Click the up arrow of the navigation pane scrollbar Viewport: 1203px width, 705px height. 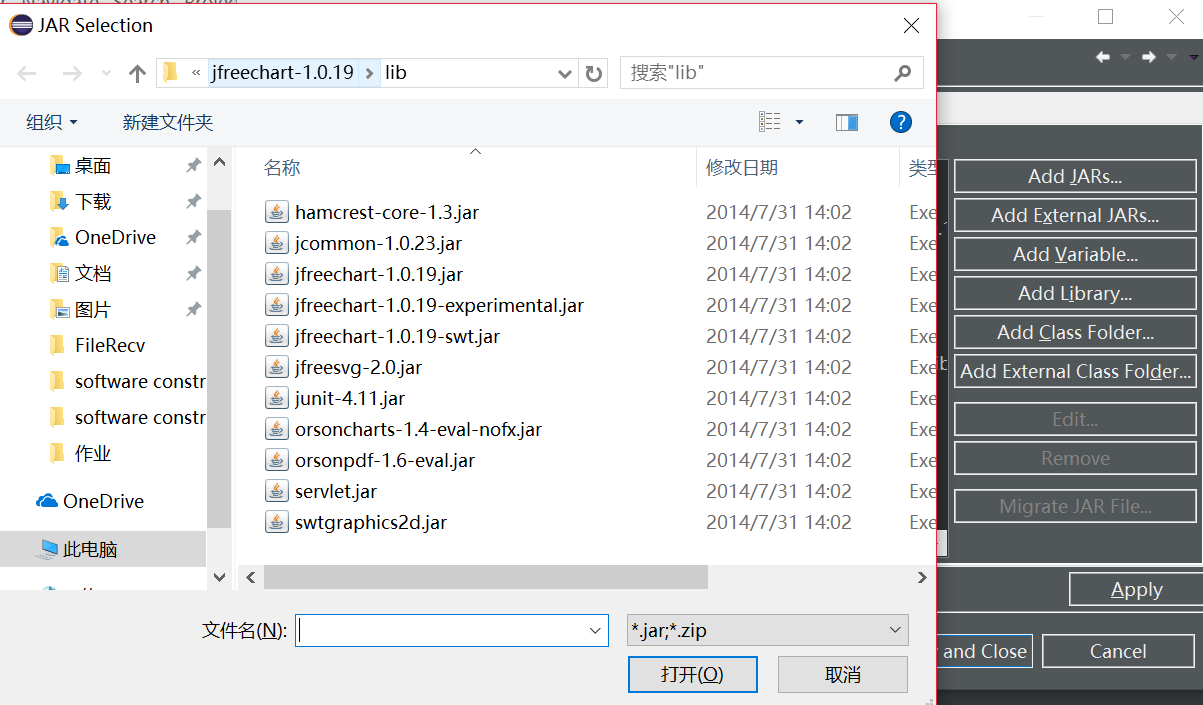[x=220, y=160]
